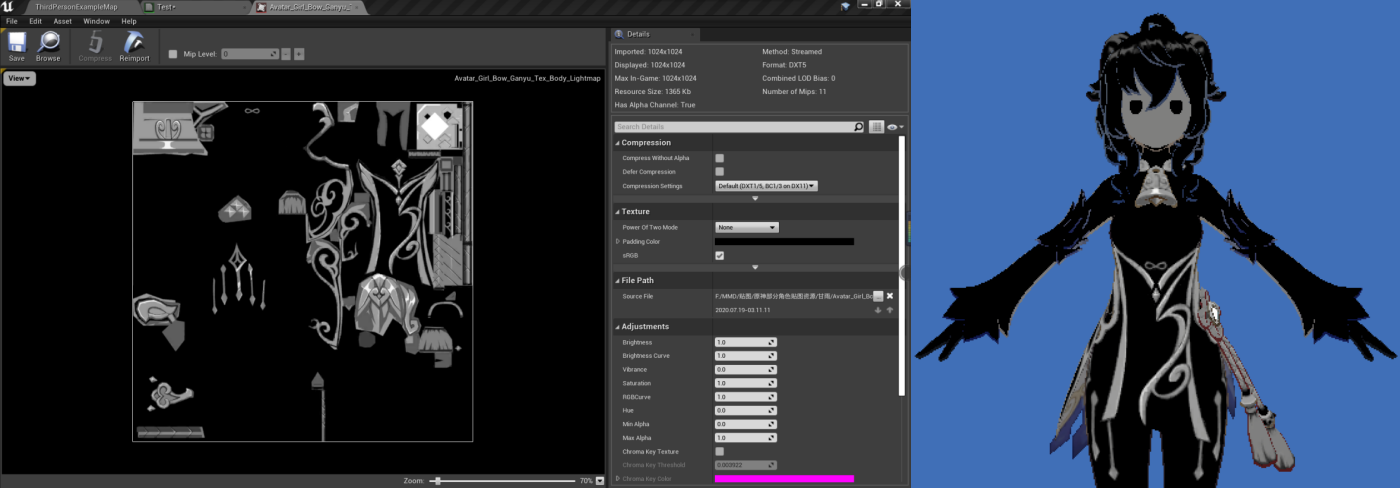Viewport: 1400px width, 488px height.
Task: Click the 'Has Alpha Channel: True' text
Action: (x=655, y=104)
